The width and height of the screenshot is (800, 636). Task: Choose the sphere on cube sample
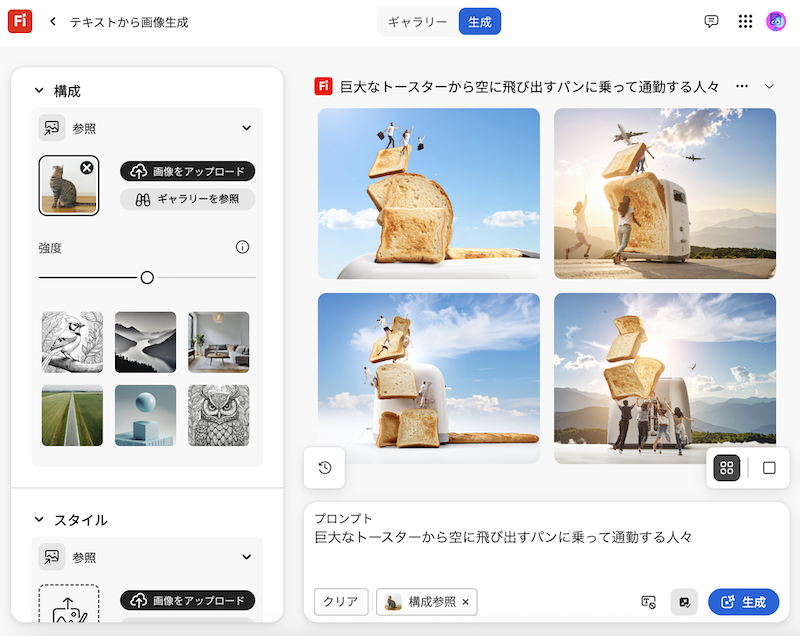pyautogui.click(x=145, y=416)
